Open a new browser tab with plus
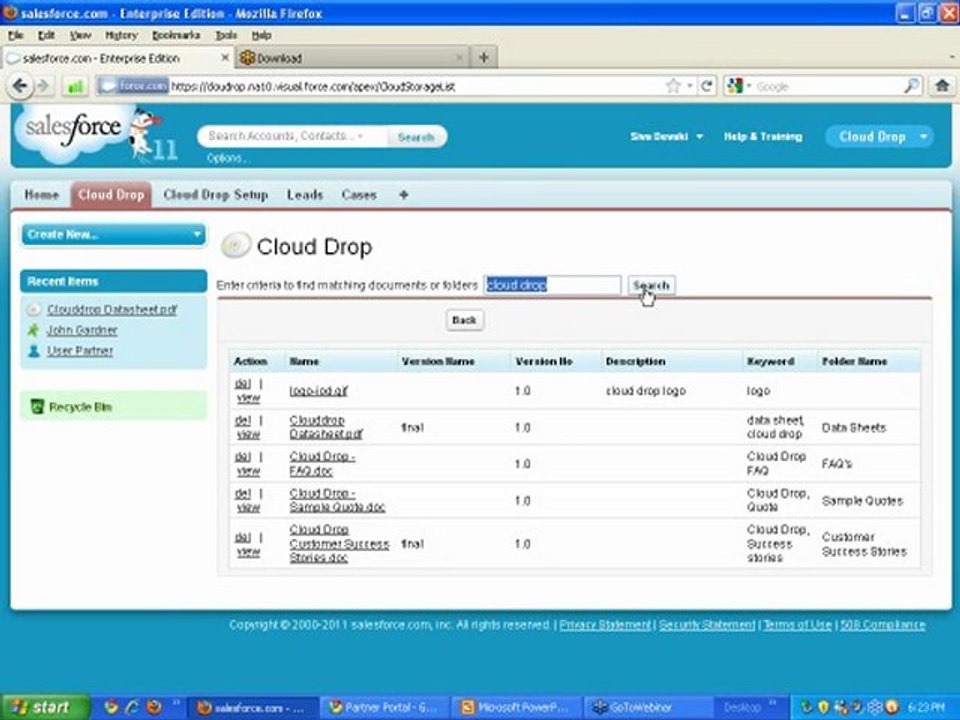The width and height of the screenshot is (960, 720). 484,58
